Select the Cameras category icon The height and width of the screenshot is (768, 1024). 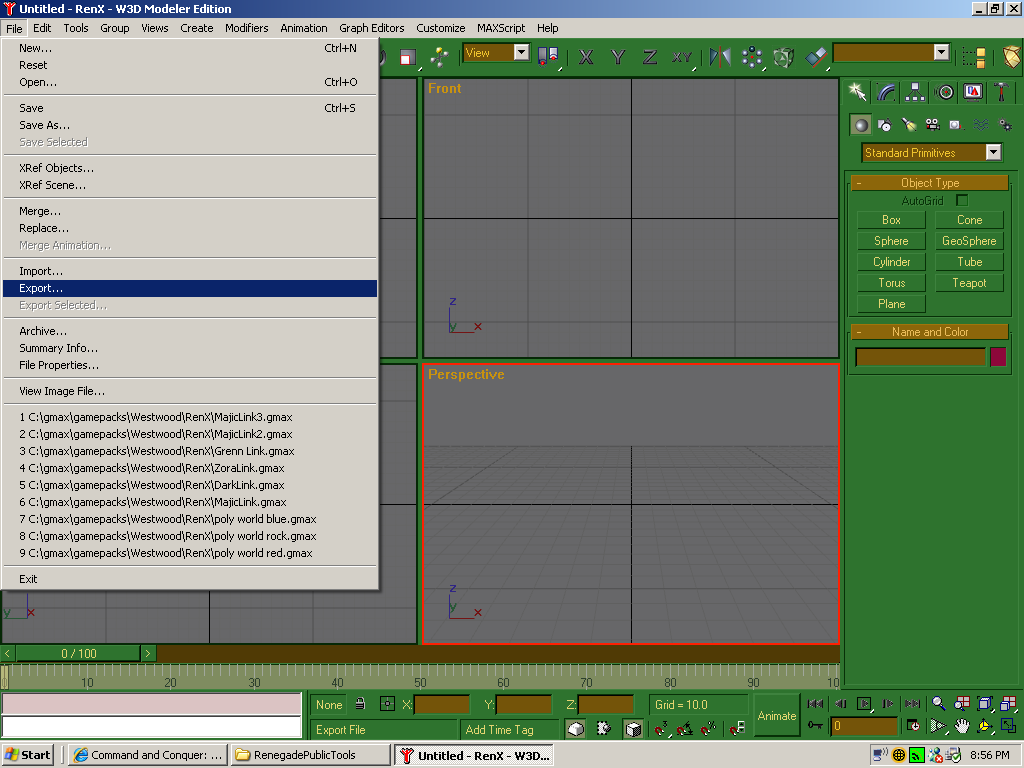click(x=932, y=125)
